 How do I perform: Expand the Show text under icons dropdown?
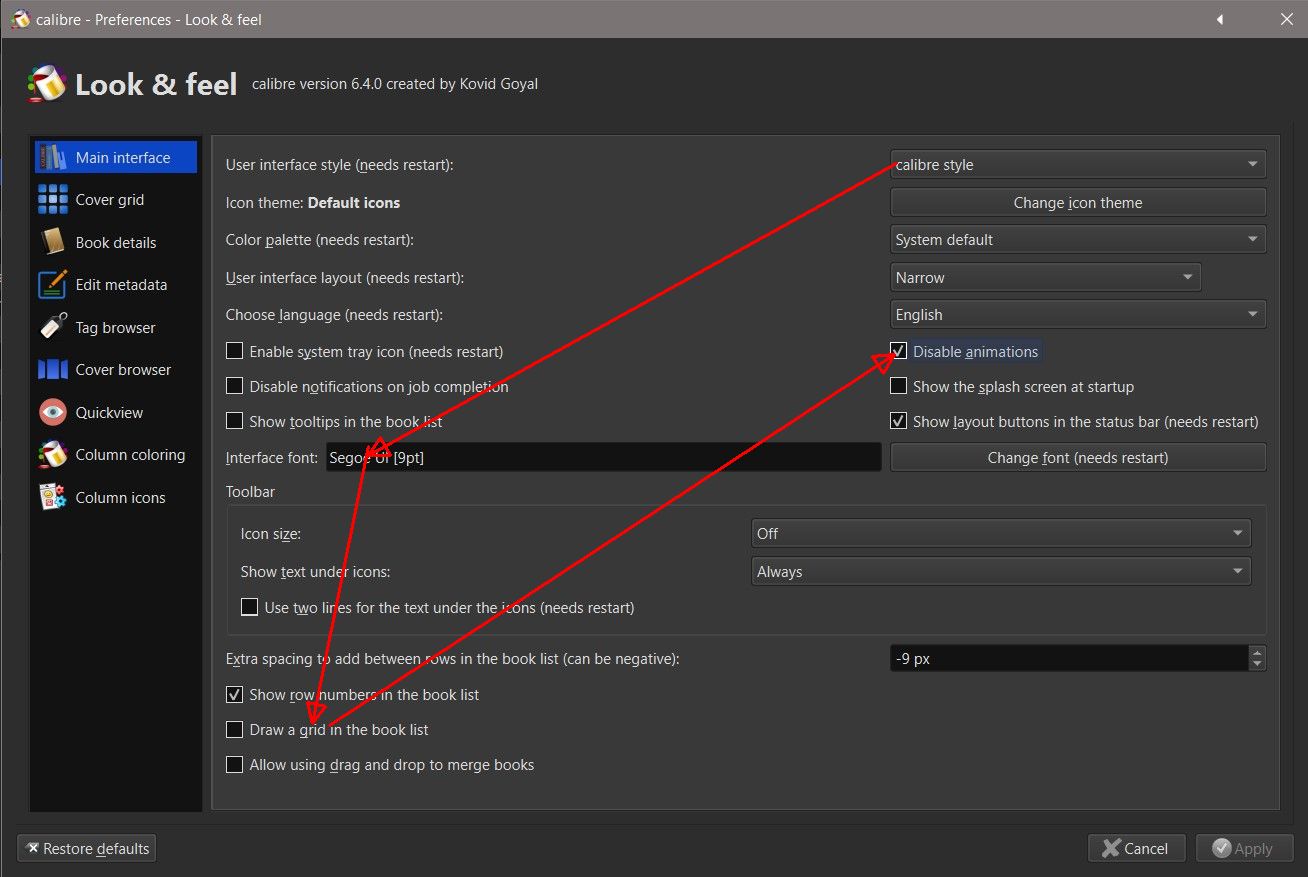coord(1001,572)
